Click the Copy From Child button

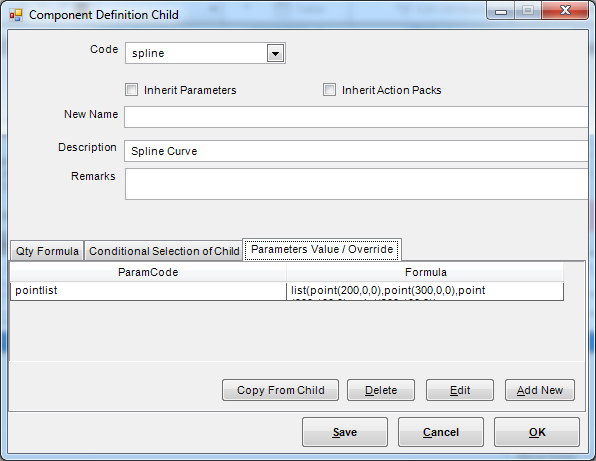click(x=281, y=390)
